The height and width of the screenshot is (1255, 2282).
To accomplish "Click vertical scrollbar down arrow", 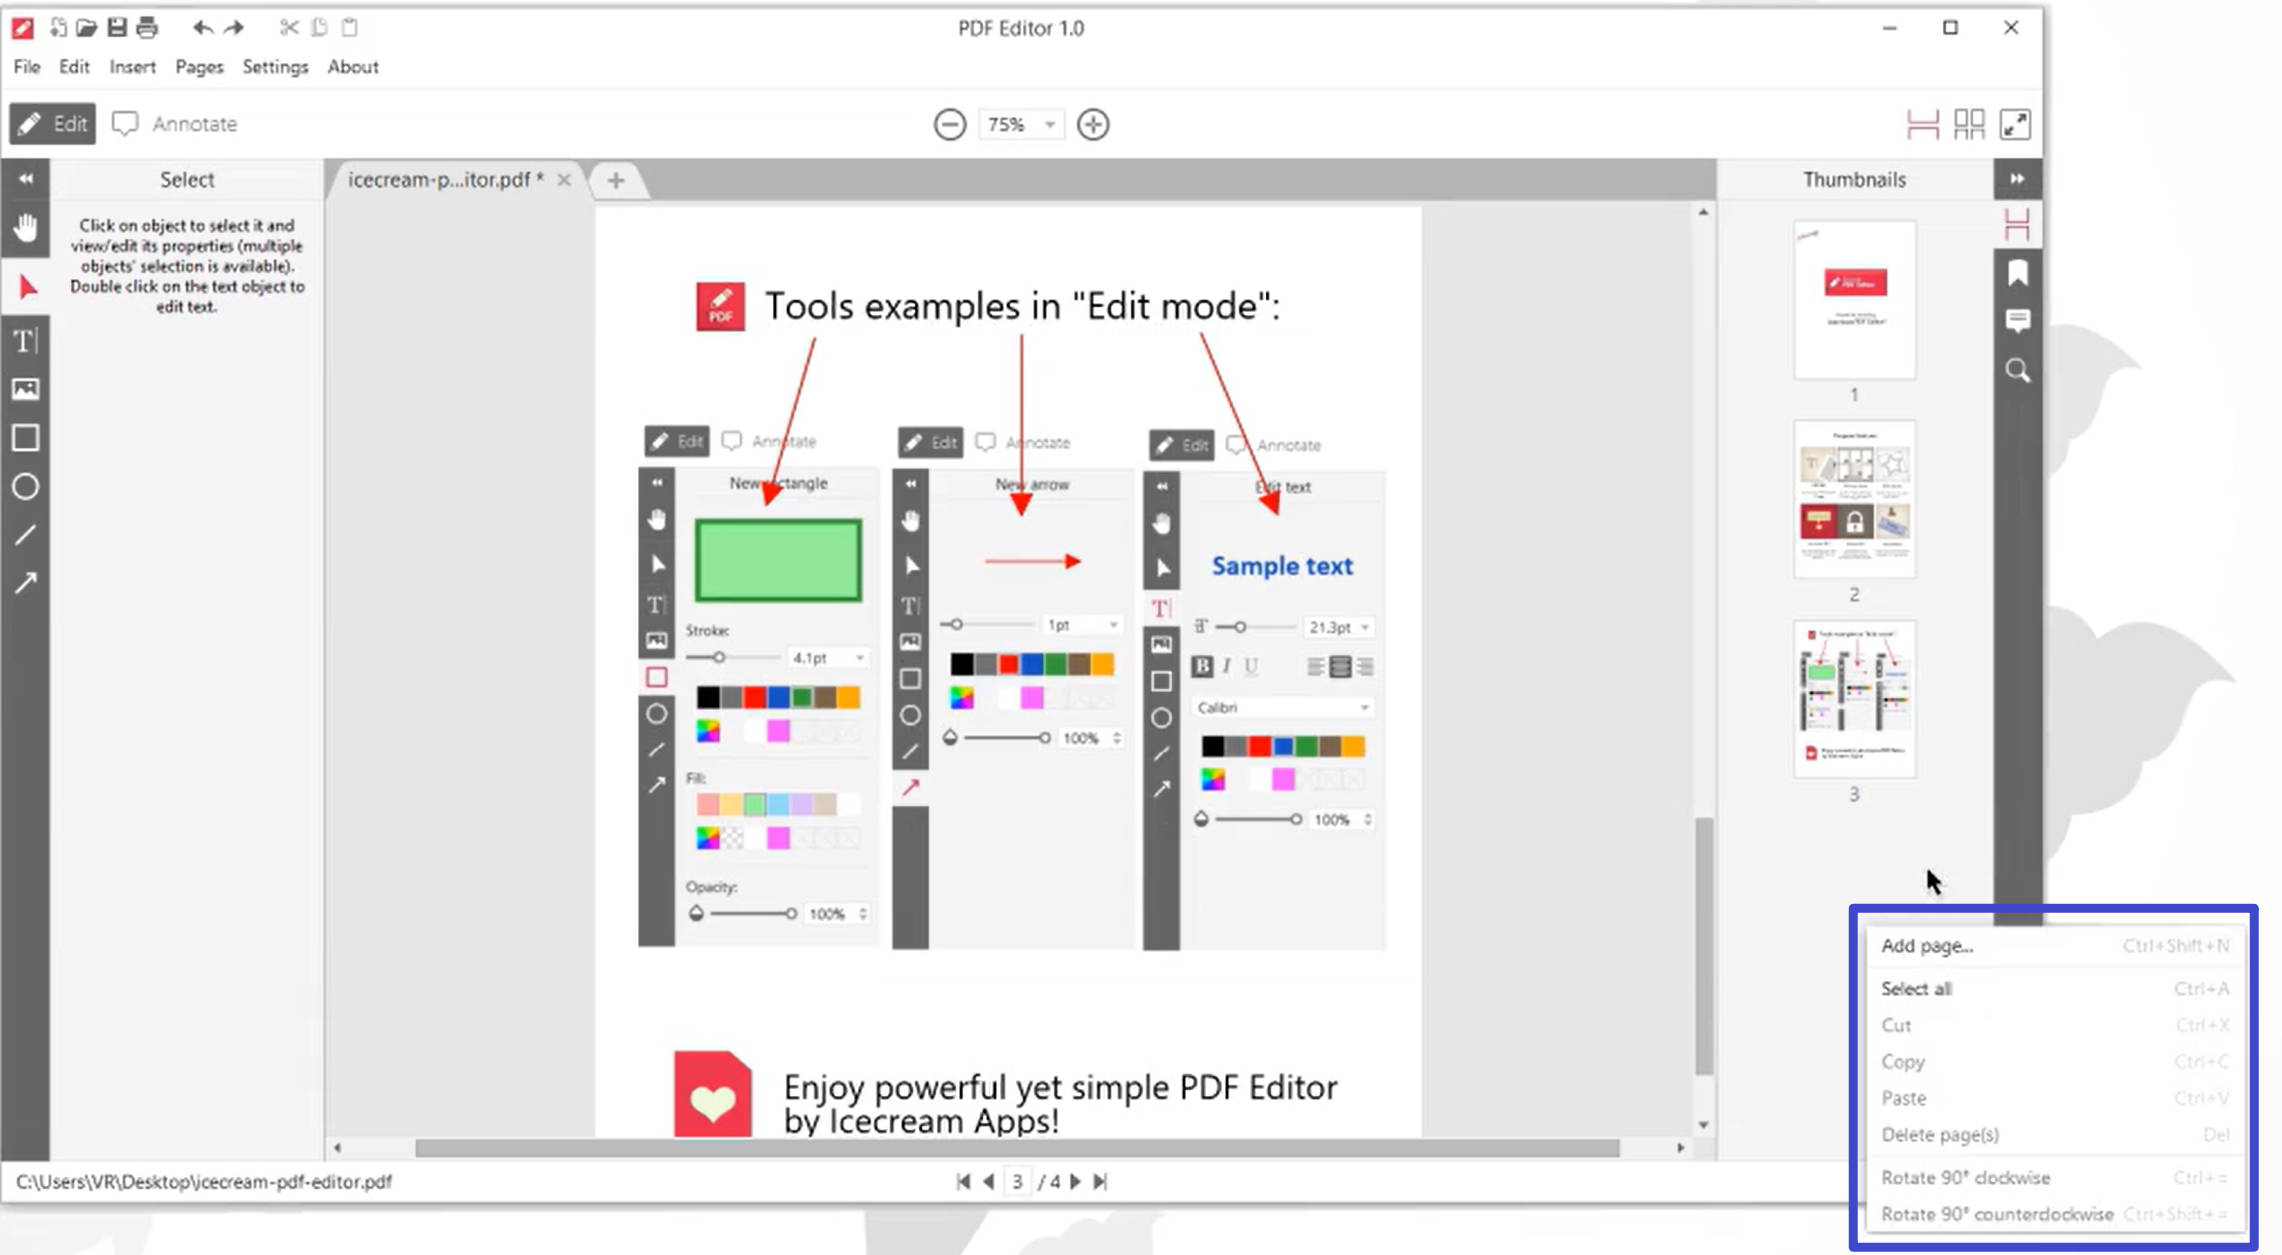I will click(1704, 1125).
